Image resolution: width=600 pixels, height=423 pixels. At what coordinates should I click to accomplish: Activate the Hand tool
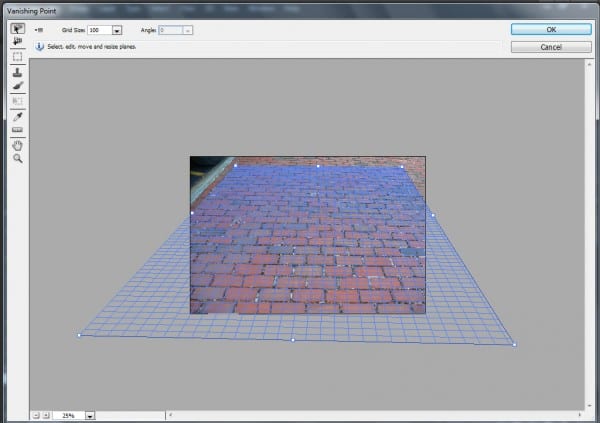pos(17,144)
